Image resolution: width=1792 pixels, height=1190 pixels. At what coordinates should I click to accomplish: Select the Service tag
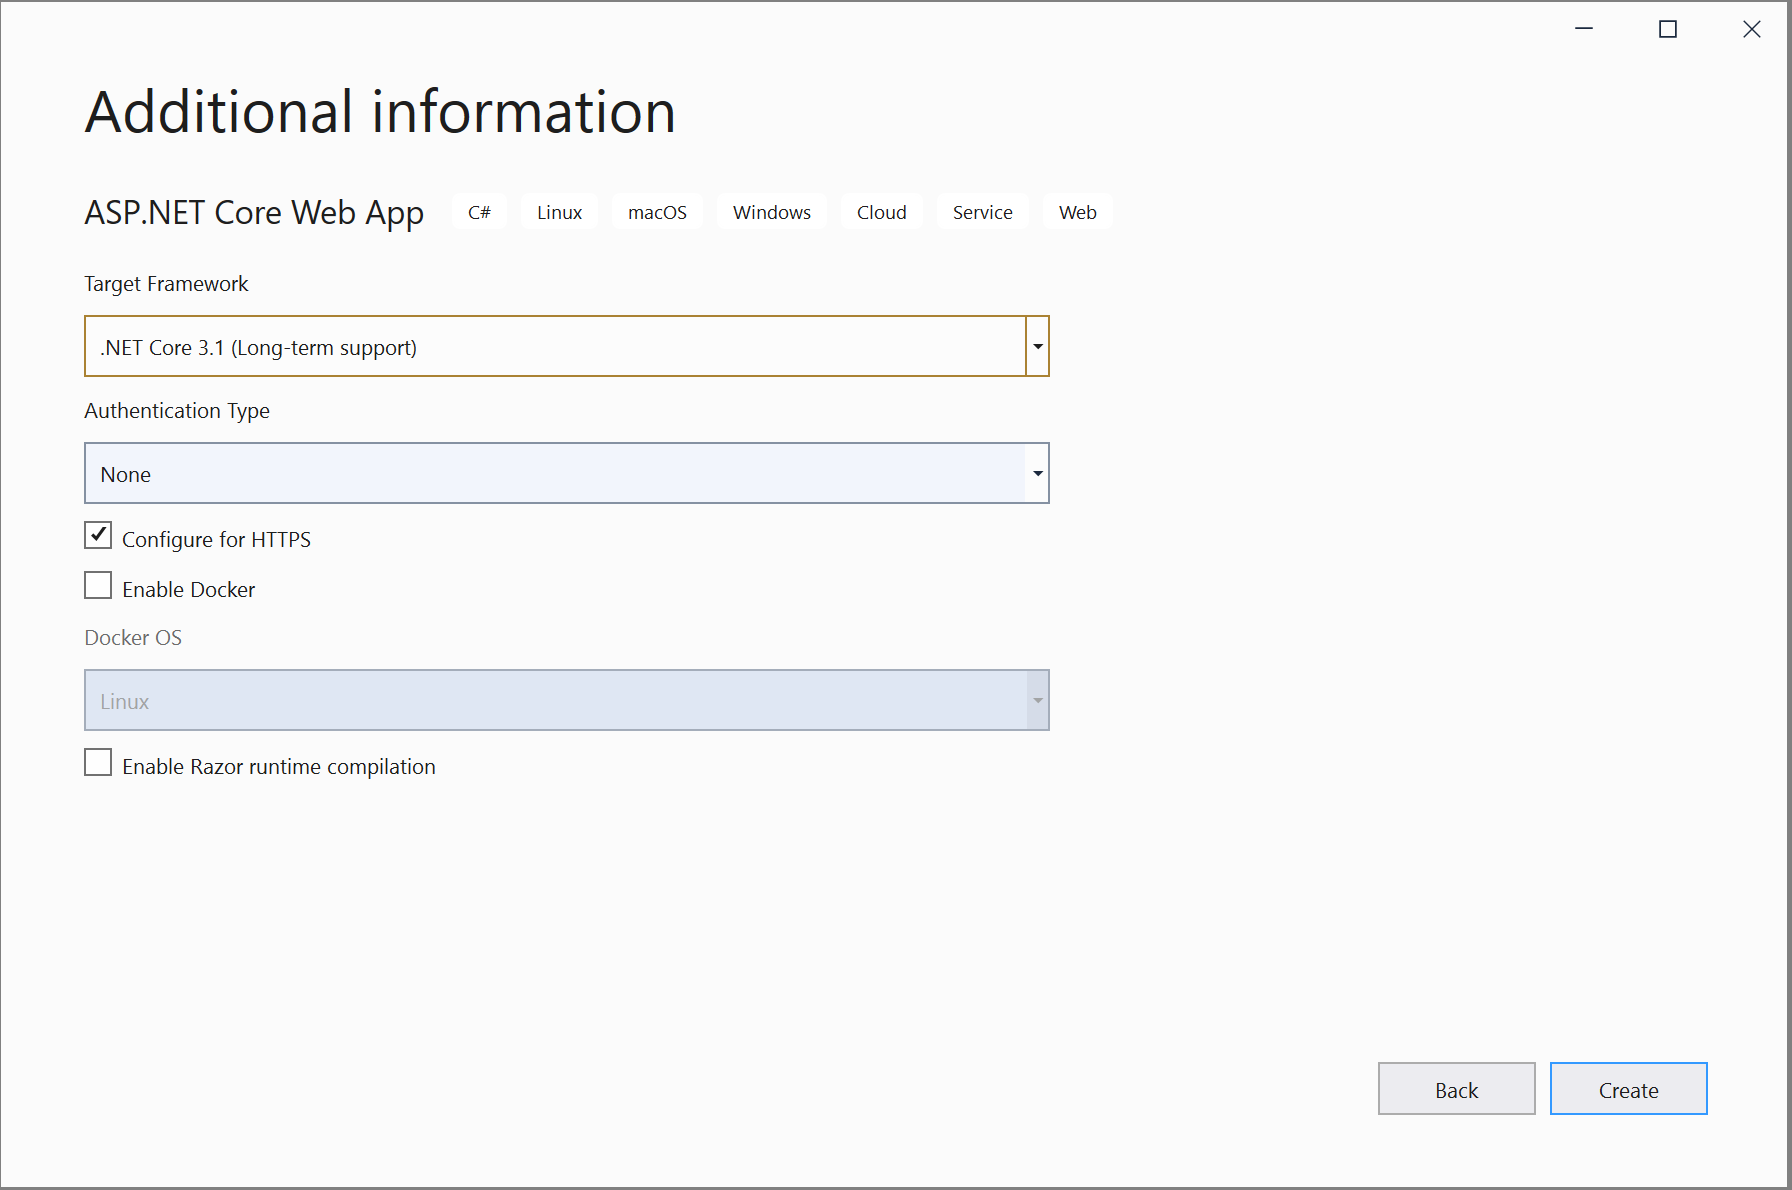pos(982,211)
